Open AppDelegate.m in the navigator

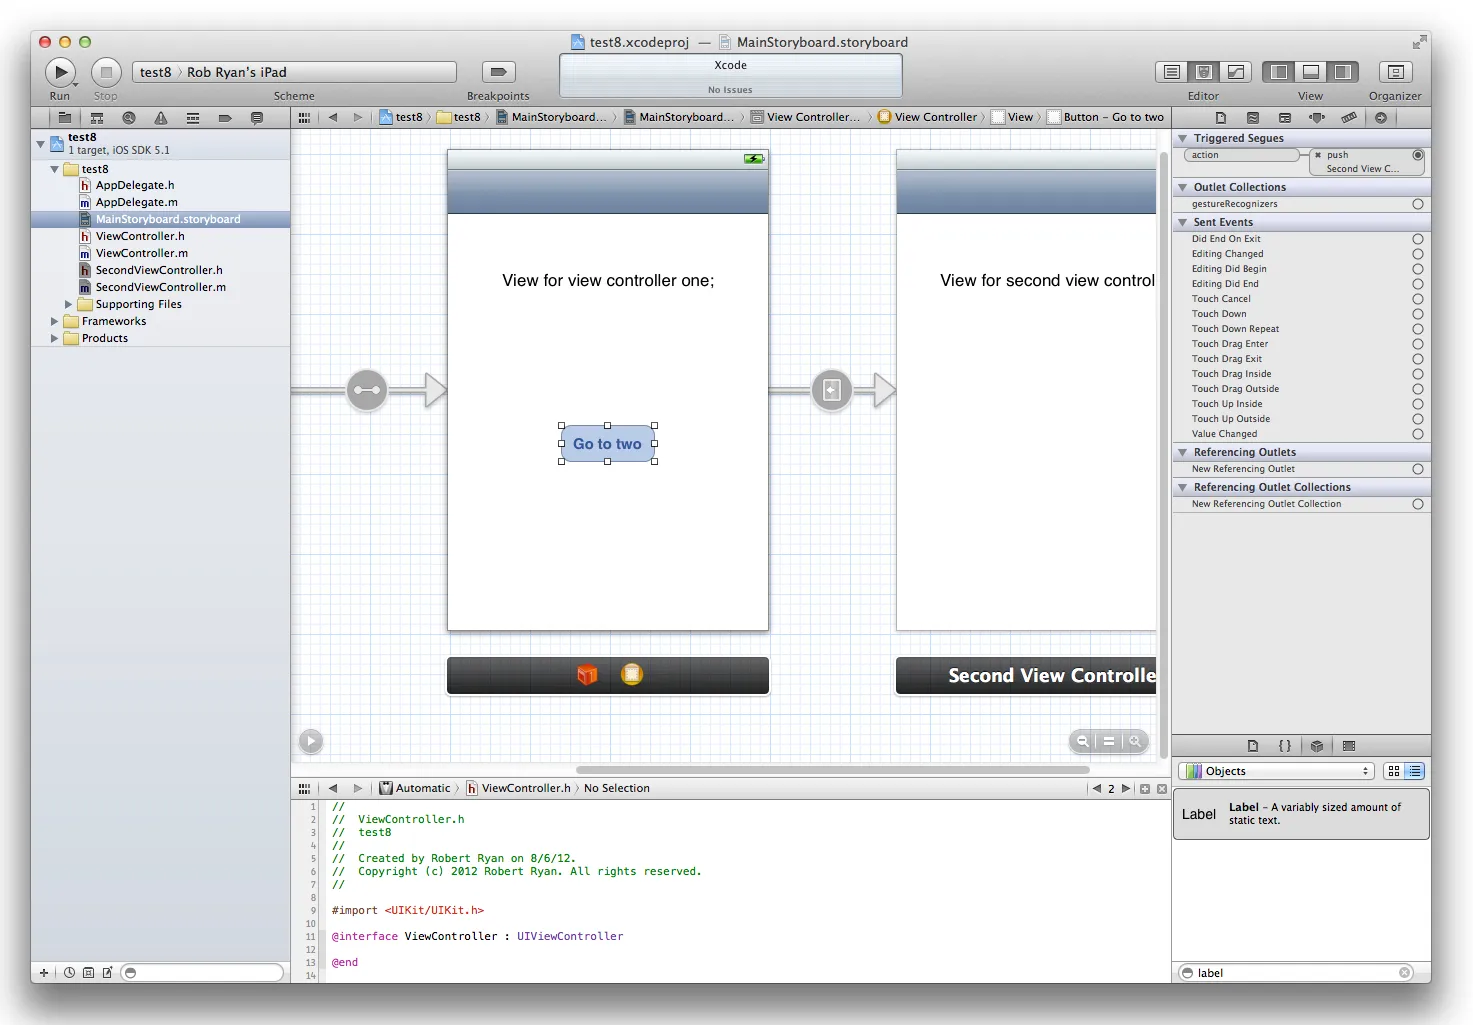[x=136, y=202]
